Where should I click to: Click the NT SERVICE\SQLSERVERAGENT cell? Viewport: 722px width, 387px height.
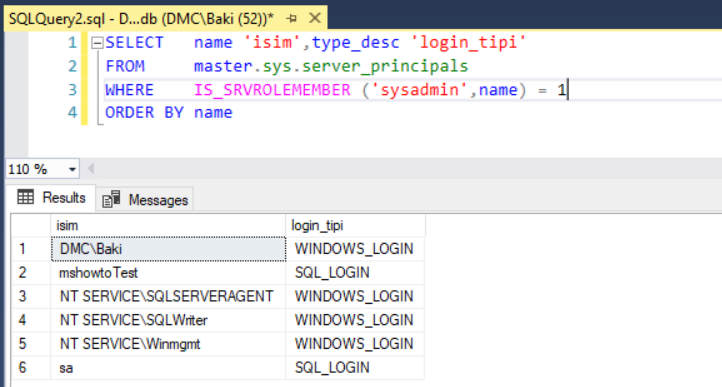[x=169, y=296]
